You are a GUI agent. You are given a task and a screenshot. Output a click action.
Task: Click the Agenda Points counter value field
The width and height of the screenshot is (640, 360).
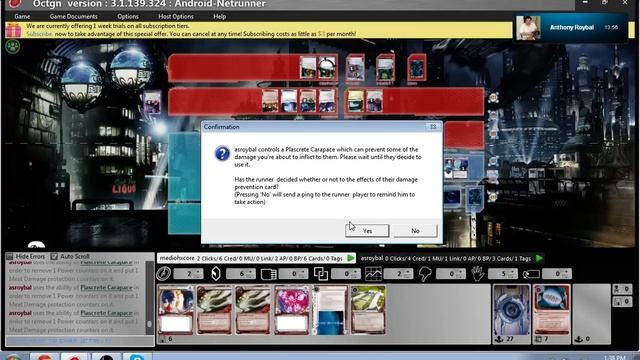click(x=398, y=274)
